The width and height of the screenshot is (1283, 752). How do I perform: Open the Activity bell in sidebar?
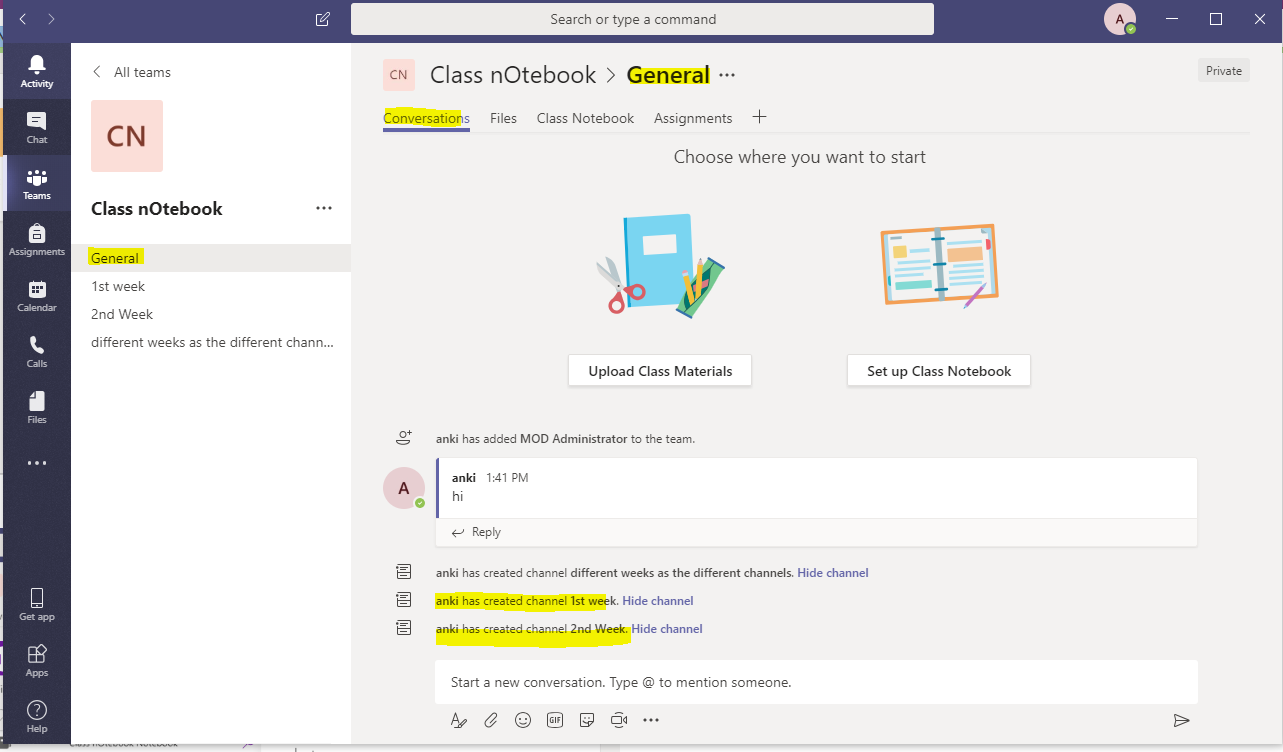pyautogui.click(x=37, y=71)
